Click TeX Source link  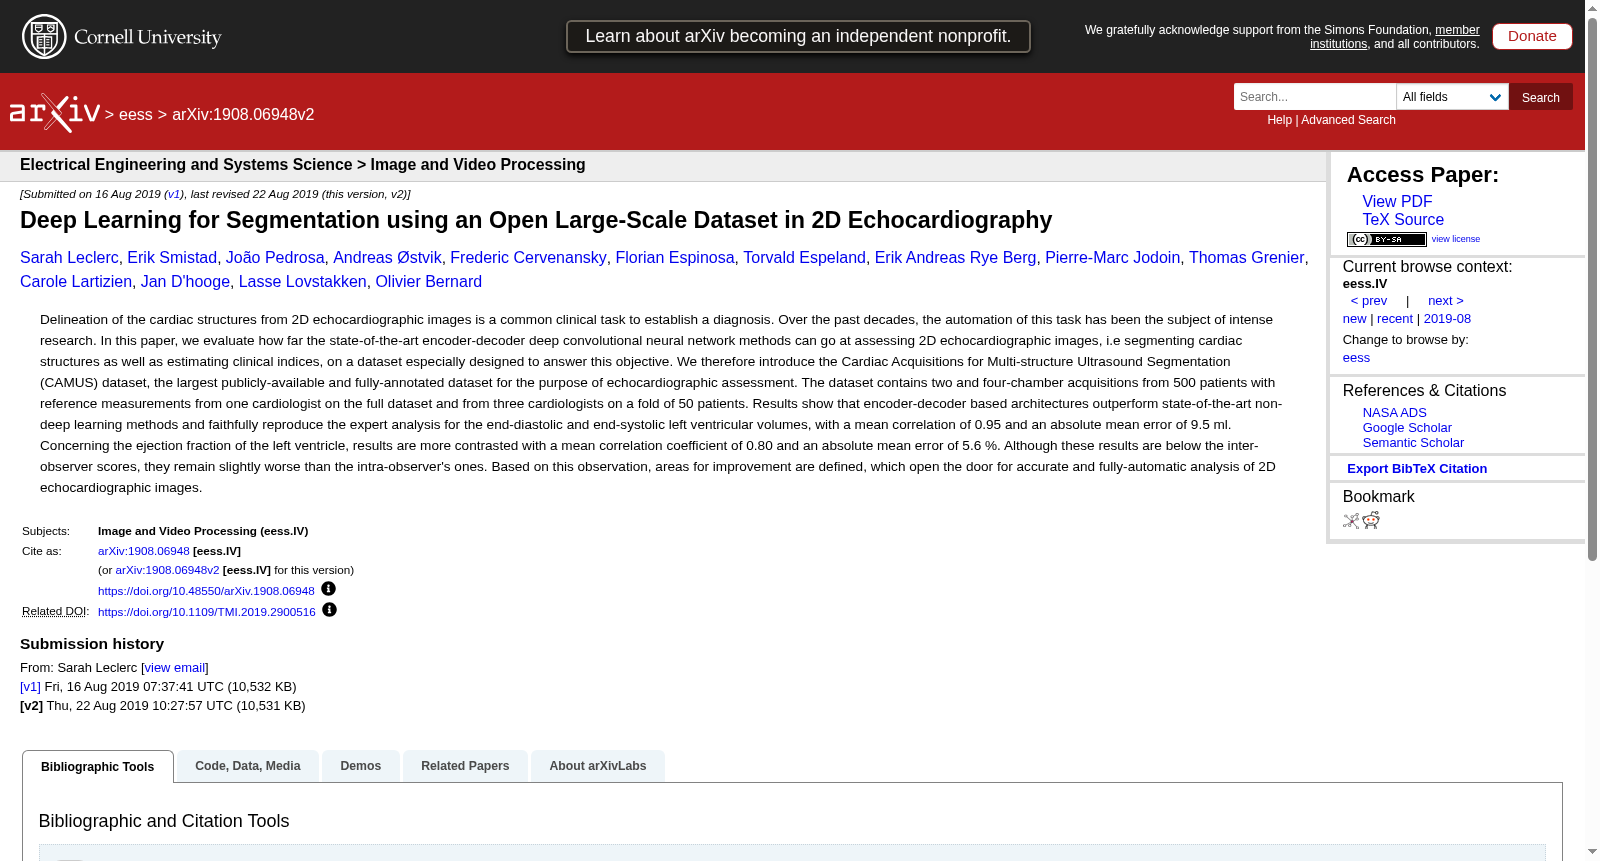[1403, 220]
